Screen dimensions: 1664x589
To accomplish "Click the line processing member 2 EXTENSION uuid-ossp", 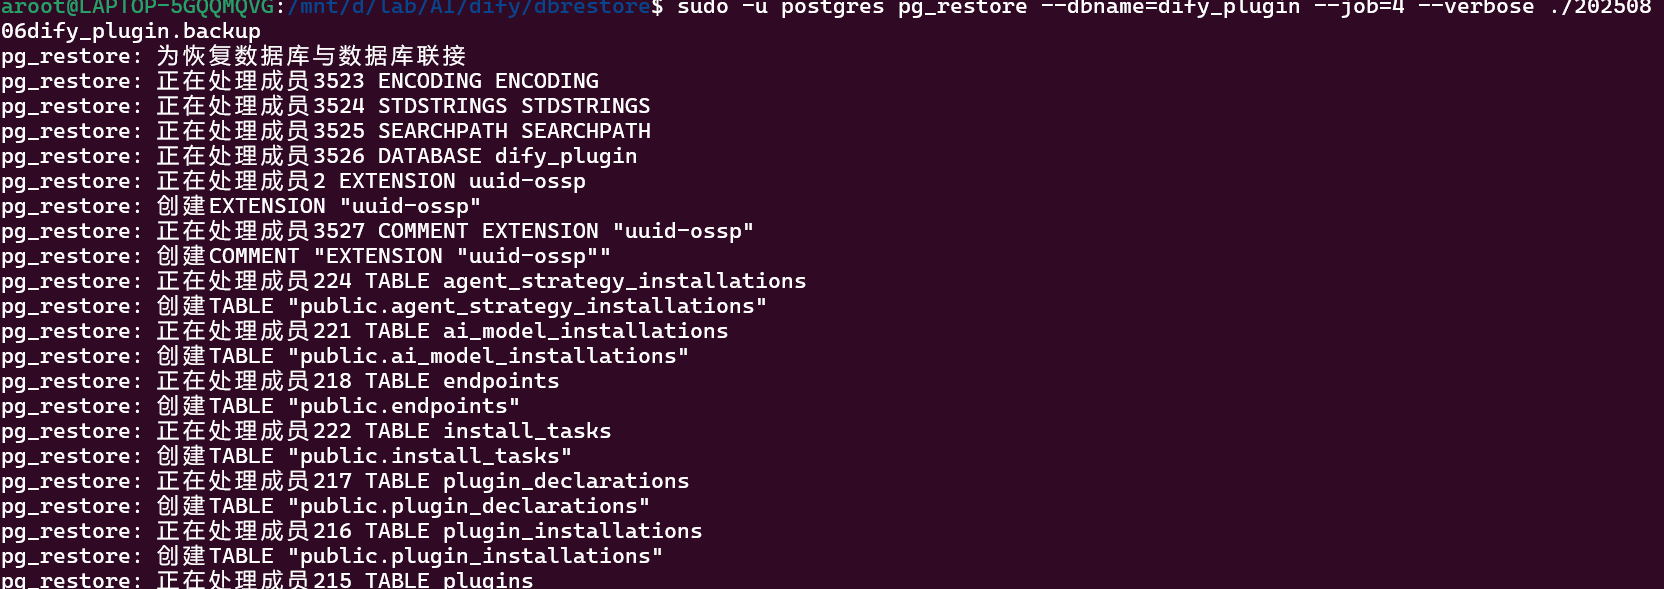I will click(x=371, y=181).
